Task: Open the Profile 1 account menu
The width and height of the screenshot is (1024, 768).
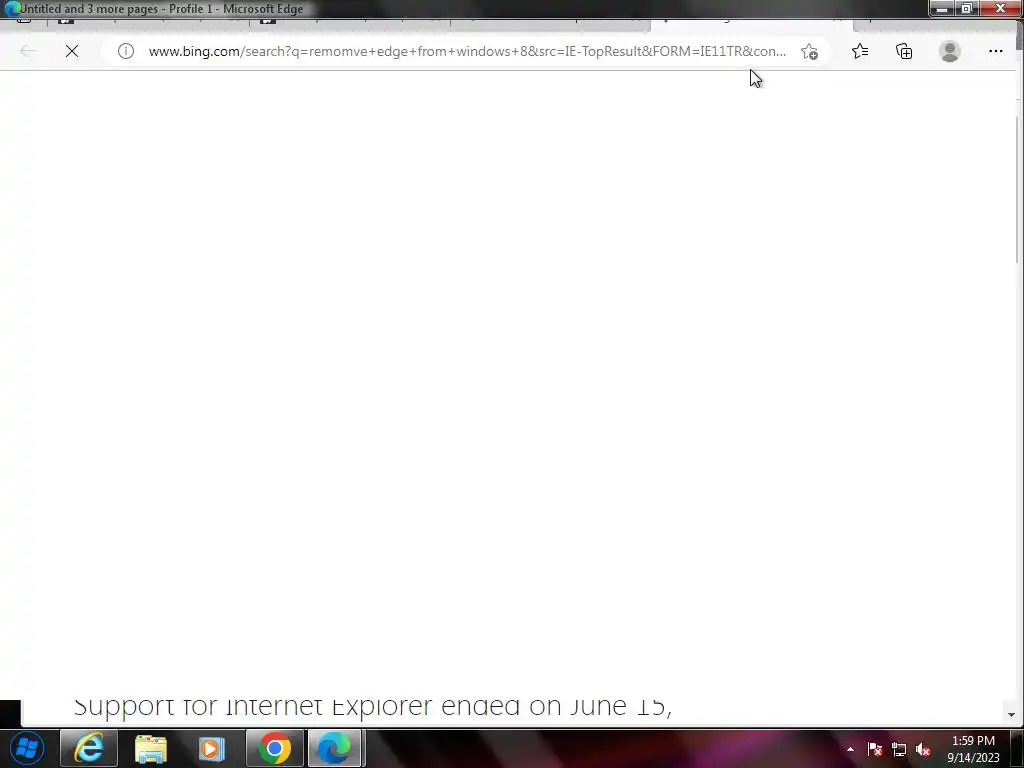Action: pyautogui.click(x=950, y=51)
